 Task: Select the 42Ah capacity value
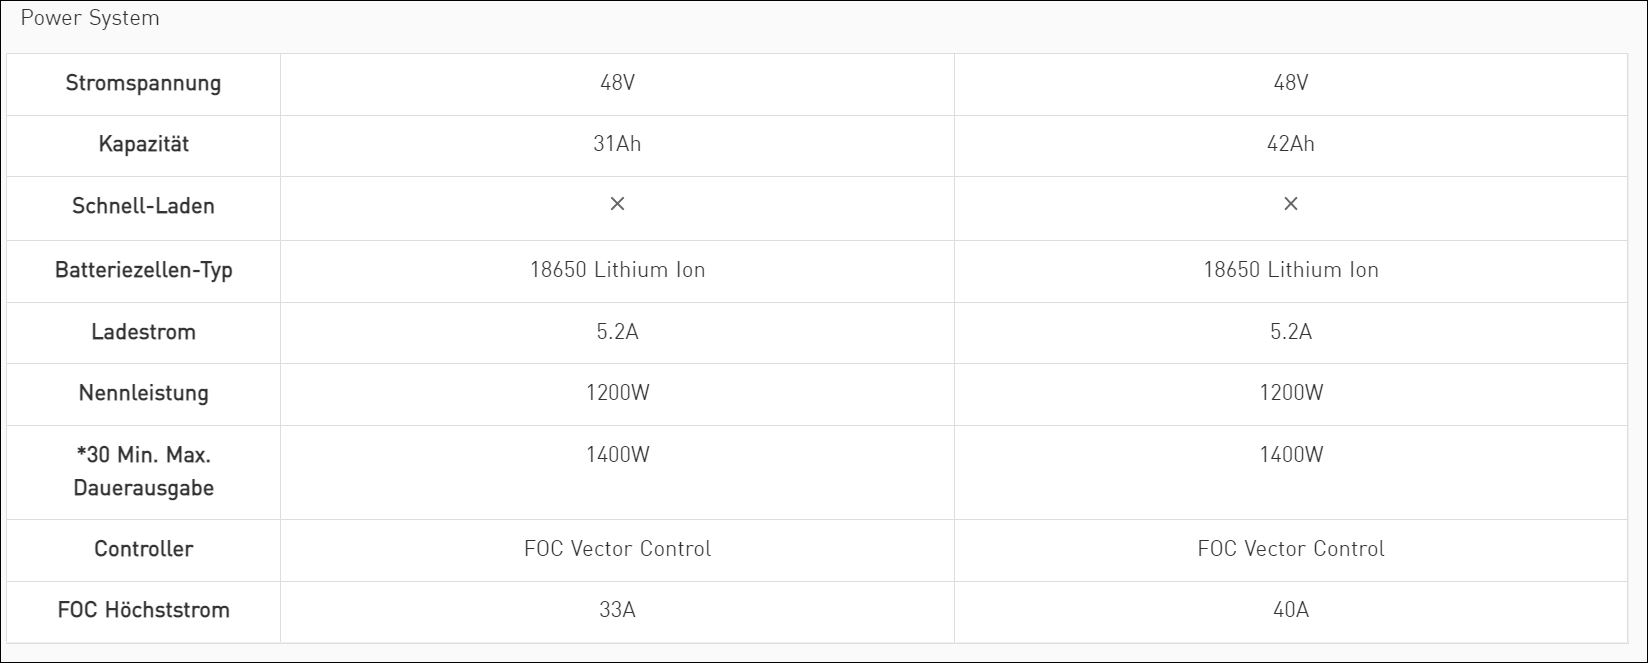click(1290, 144)
